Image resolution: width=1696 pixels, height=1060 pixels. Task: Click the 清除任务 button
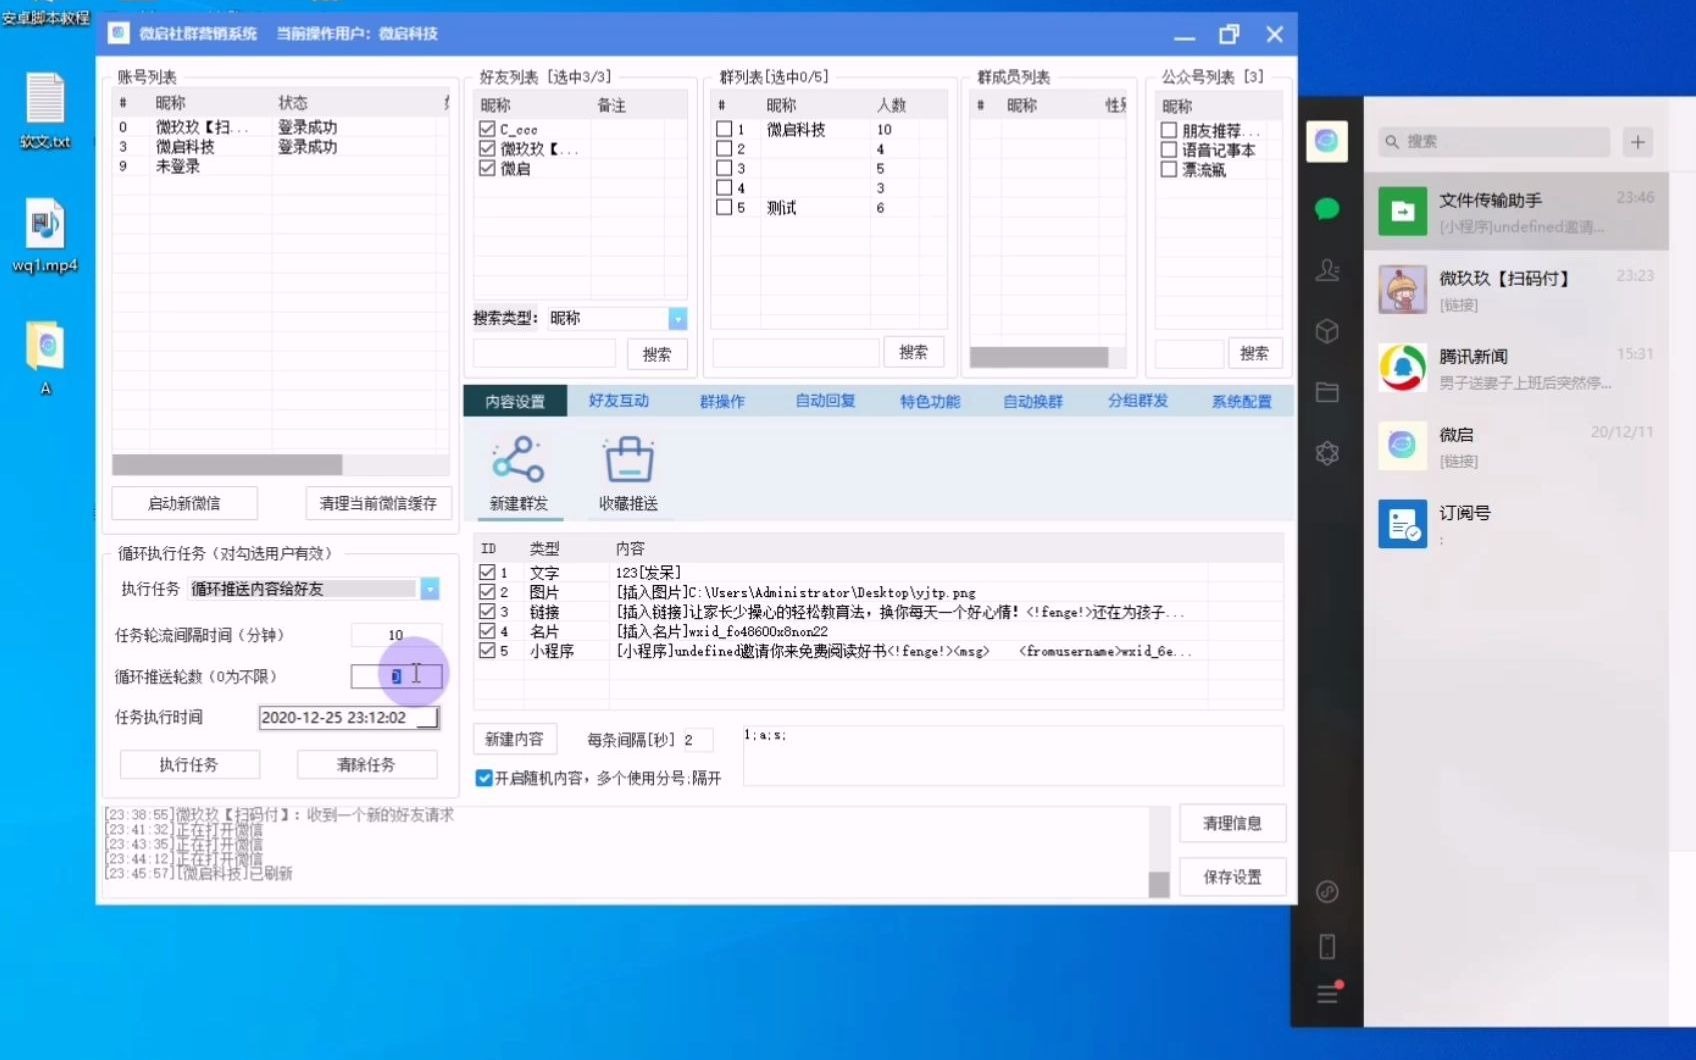pyautogui.click(x=366, y=764)
